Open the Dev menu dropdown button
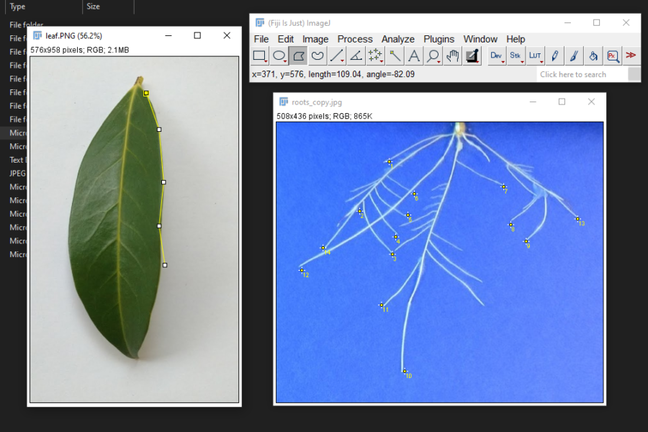 point(497,57)
